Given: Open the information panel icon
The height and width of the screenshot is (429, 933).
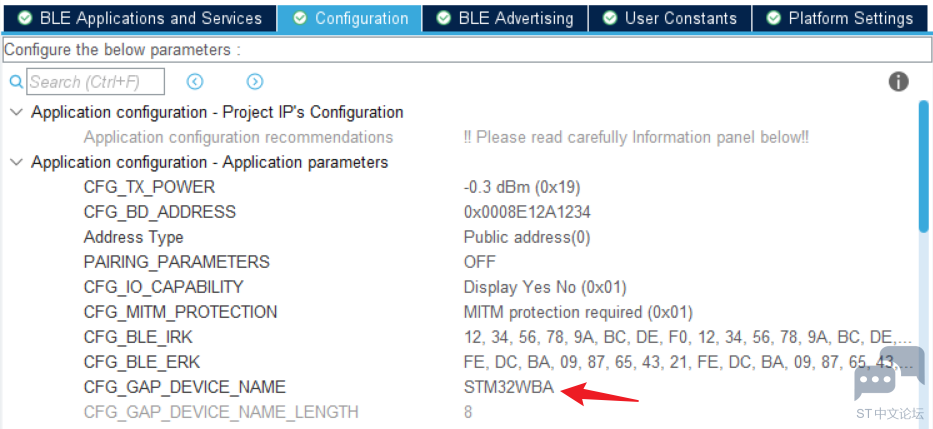Looking at the screenshot, I should 898,82.
